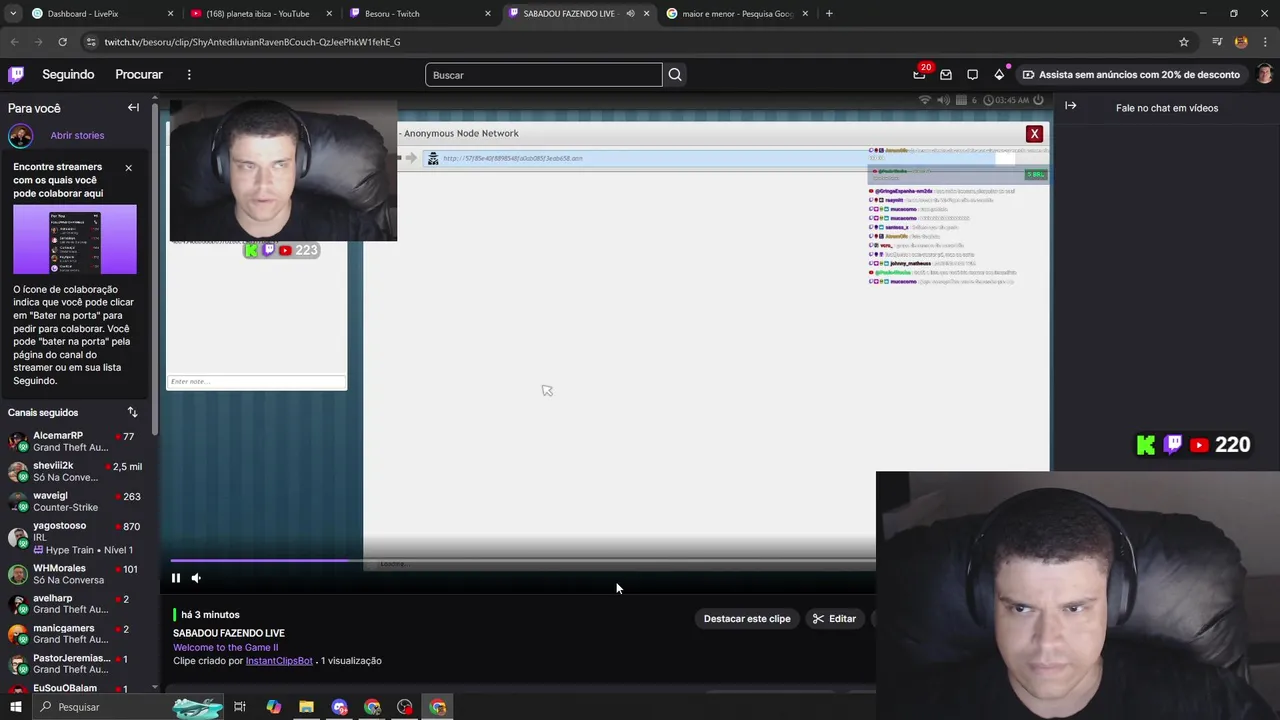Image resolution: width=1280 pixels, height=720 pixels.
Task: Open manicgamers followed channel
Action: [x=78, y=634]
